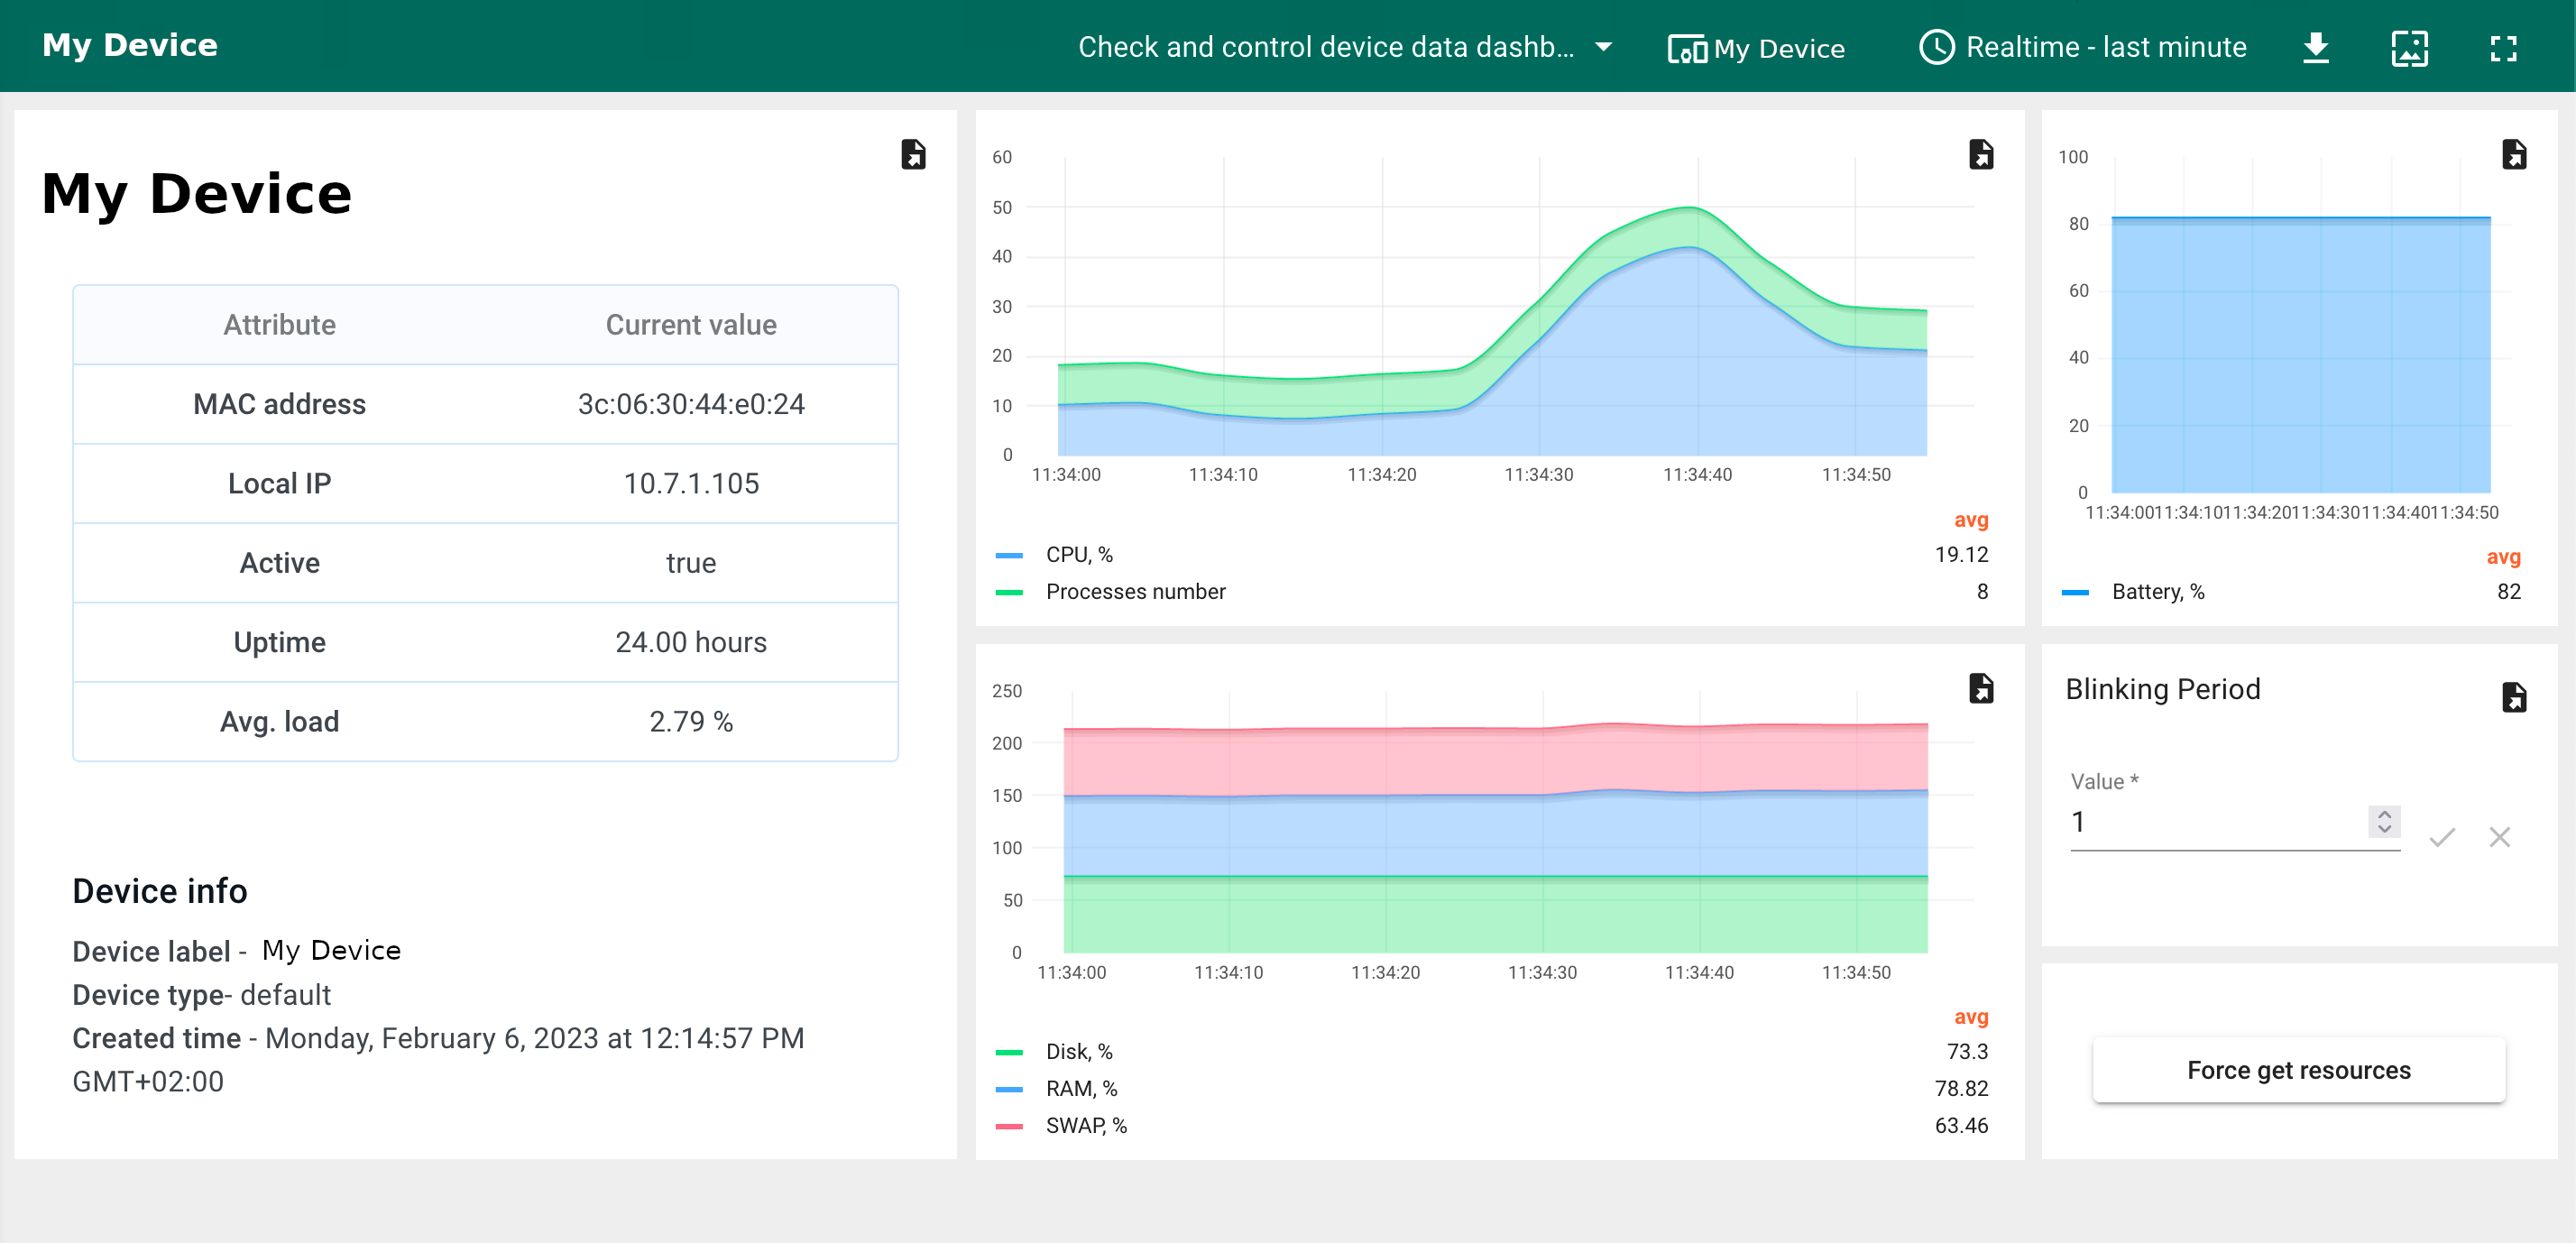Confirm the Blinking Period value with the checkmark
Image resolution: width=2576 pixels, height=1243 pixels.
[2442, 837]
